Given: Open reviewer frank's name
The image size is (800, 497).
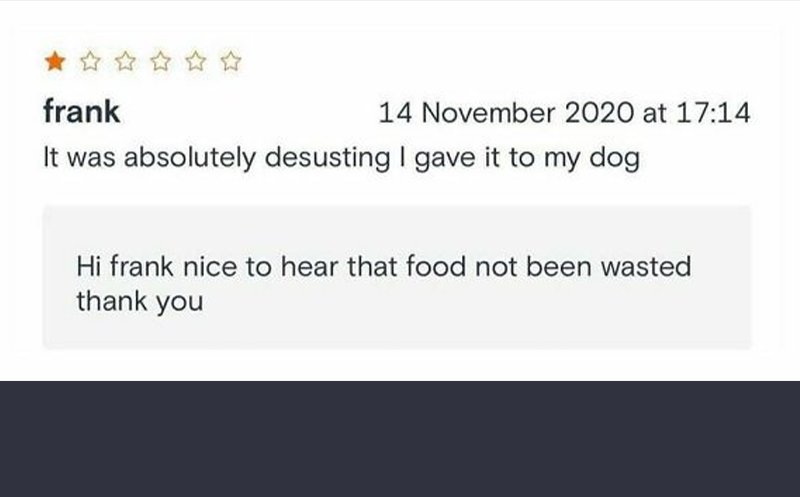Looking at the screenshot, I should coord(82,113).
